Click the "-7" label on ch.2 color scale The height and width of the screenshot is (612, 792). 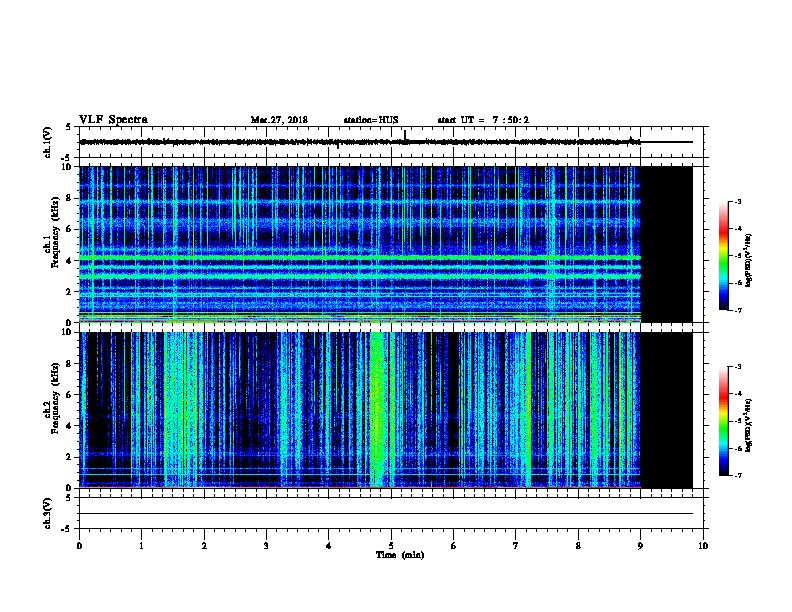click(x=737, y=476)
